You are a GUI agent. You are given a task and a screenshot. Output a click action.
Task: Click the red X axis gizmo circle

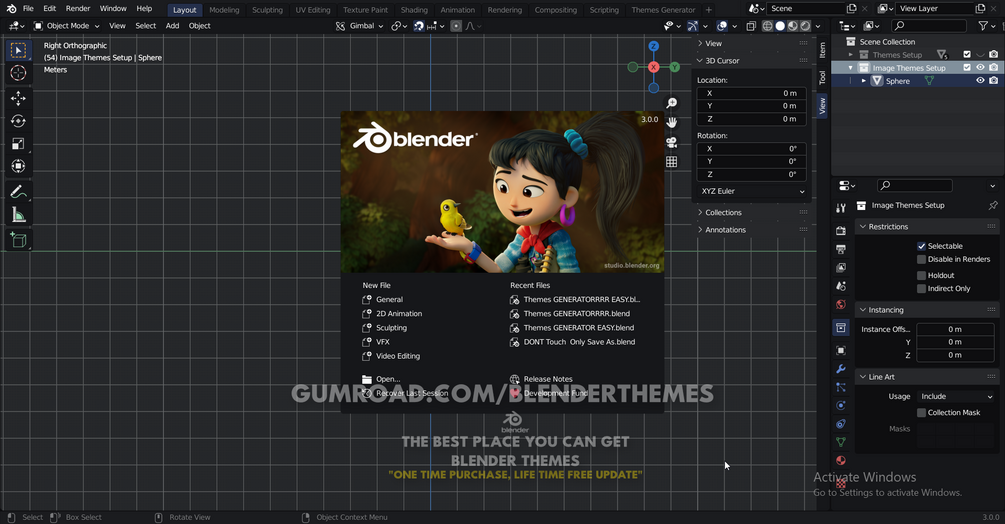coord(654,67)
